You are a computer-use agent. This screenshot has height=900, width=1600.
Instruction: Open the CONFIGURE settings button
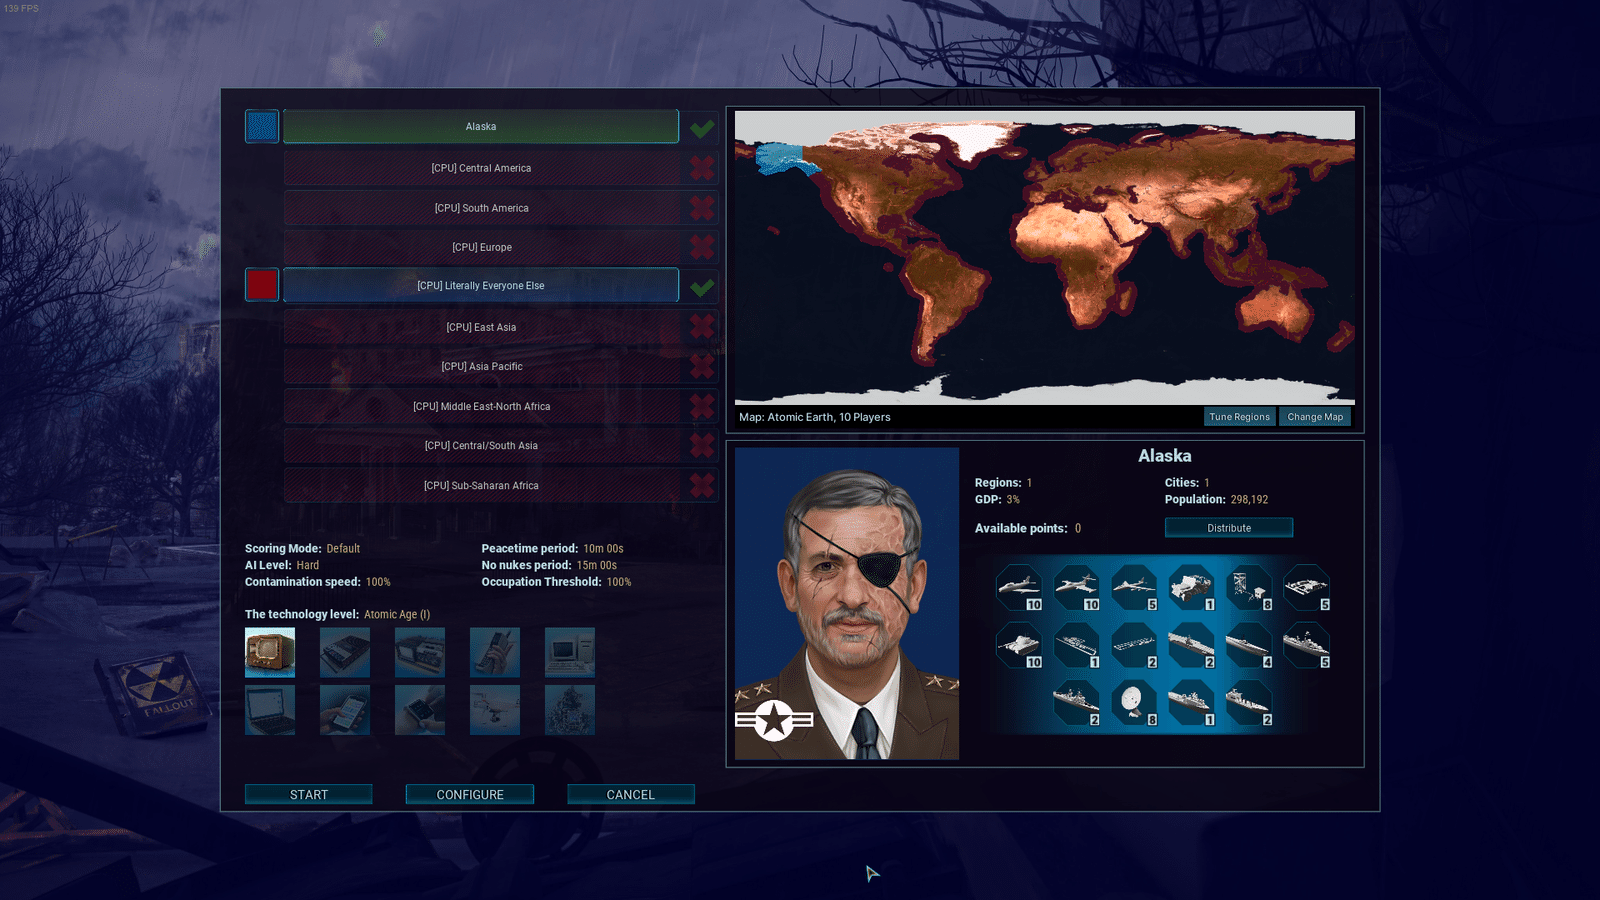point(470,794)
